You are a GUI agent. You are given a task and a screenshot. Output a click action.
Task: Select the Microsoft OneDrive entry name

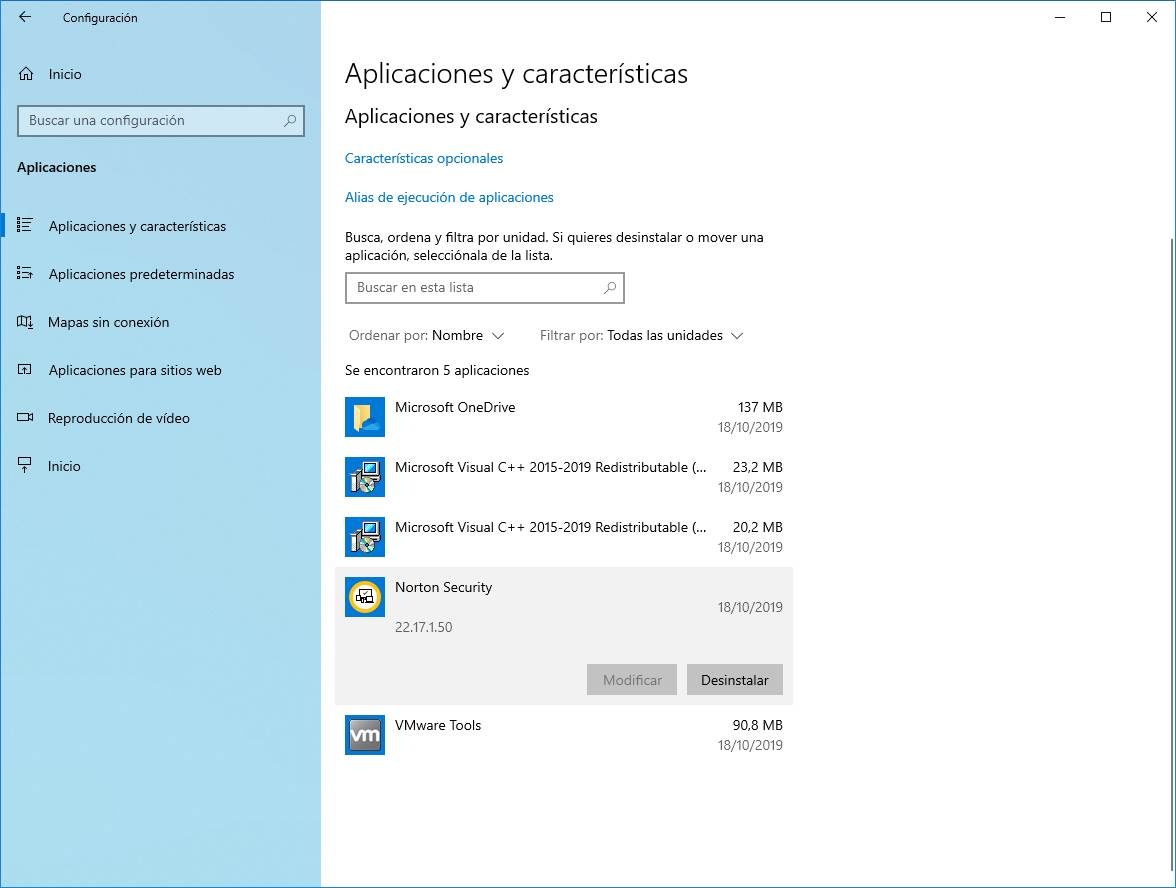click(455, 407)
